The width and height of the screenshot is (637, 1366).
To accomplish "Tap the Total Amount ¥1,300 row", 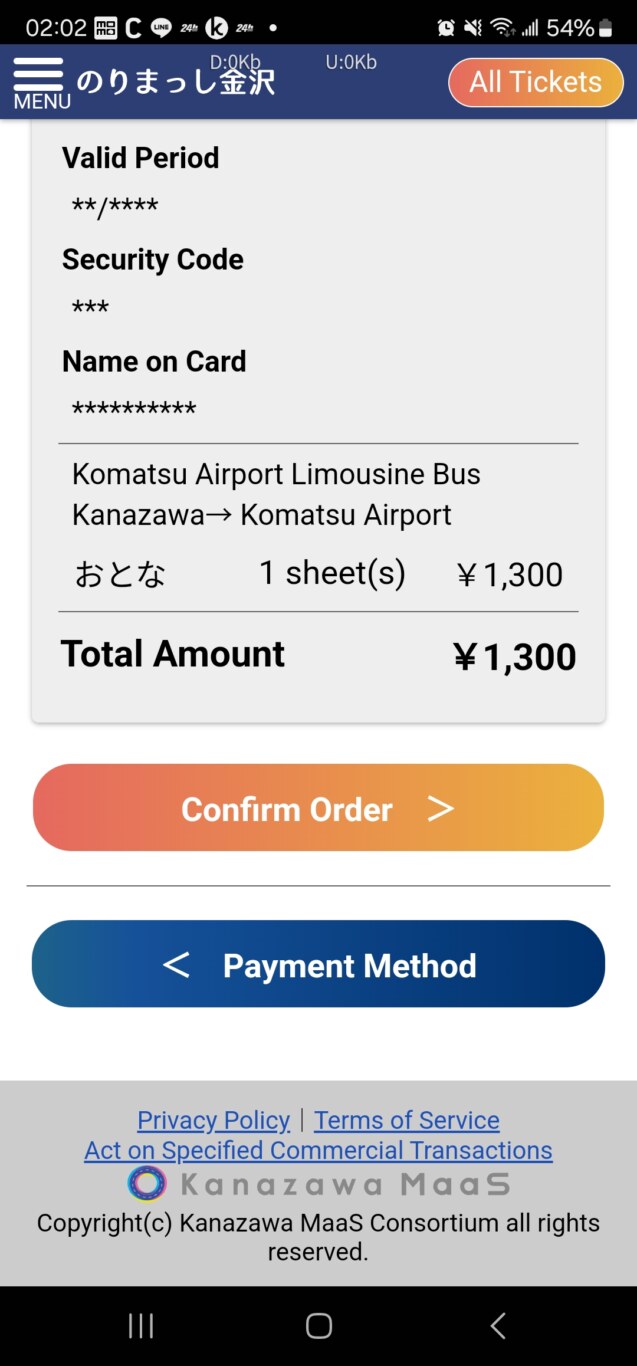I will click(x=318, y=655).
